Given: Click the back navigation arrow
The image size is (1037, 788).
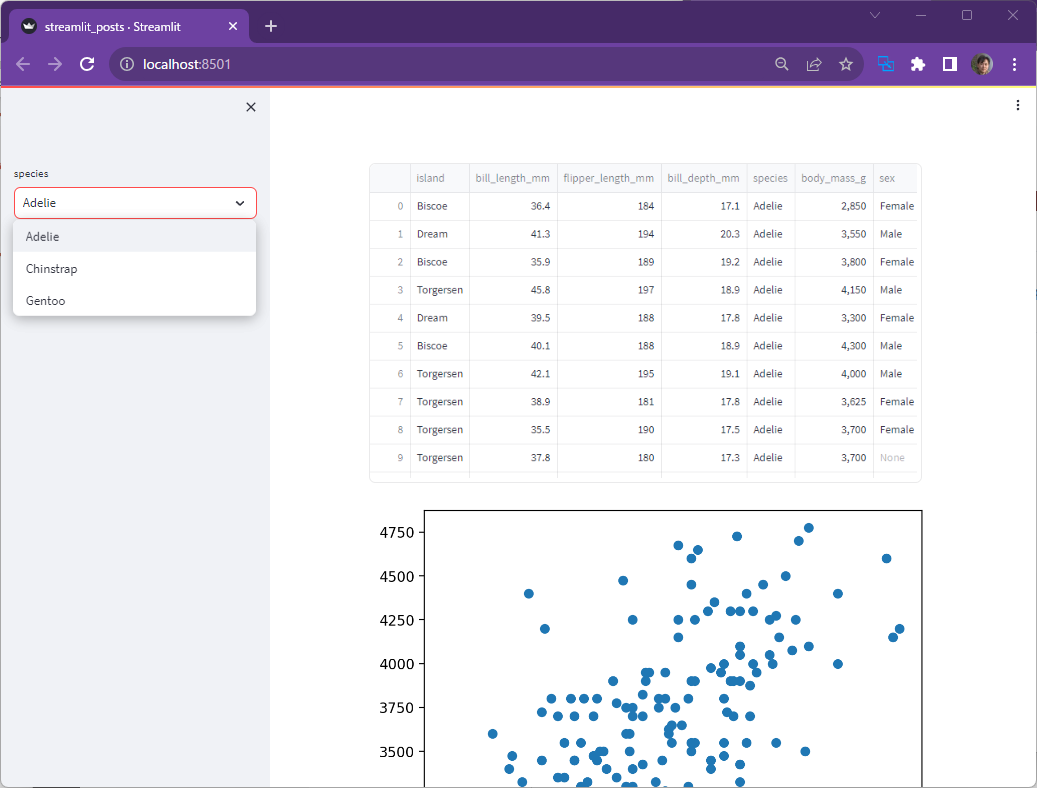Looking at the screenshot, I should coord(22,63).
